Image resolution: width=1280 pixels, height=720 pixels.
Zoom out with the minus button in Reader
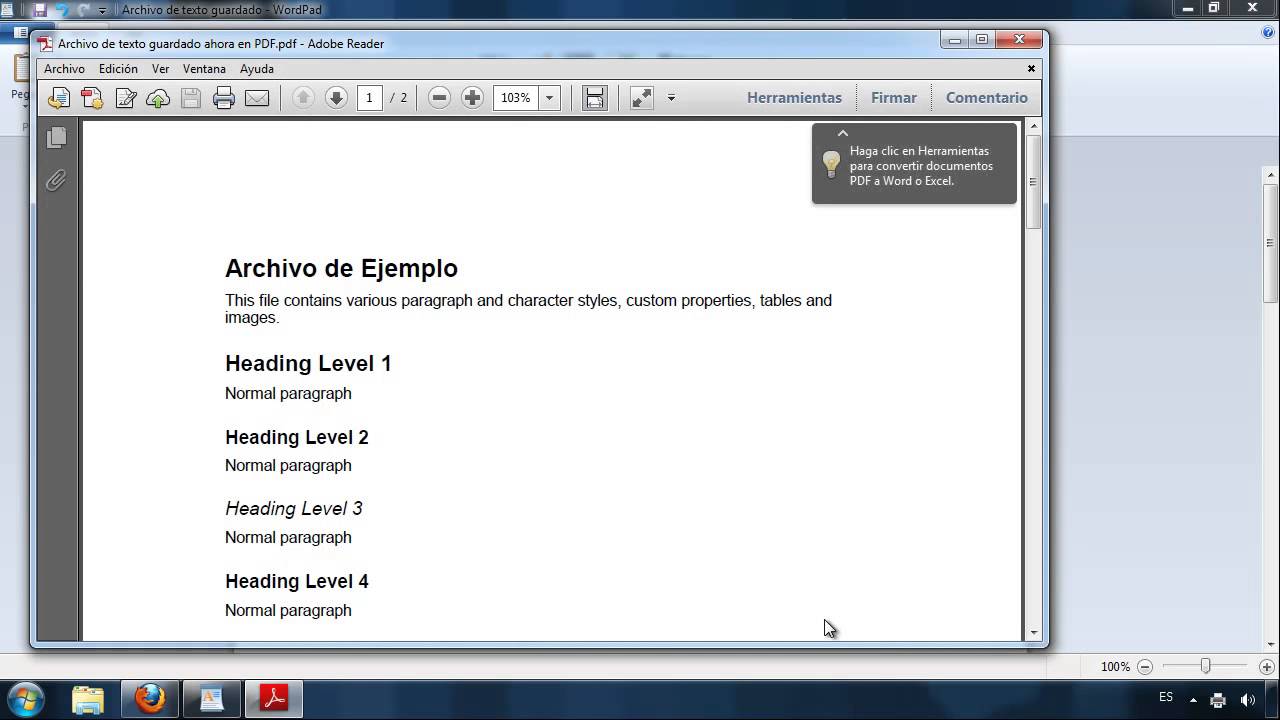click(x=439, y=98)
